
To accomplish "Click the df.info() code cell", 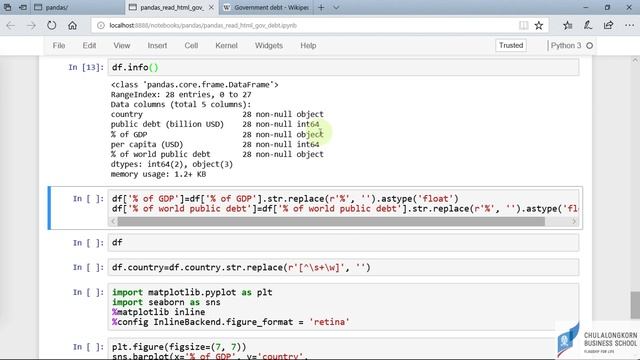I will click(x=343, y=67).
